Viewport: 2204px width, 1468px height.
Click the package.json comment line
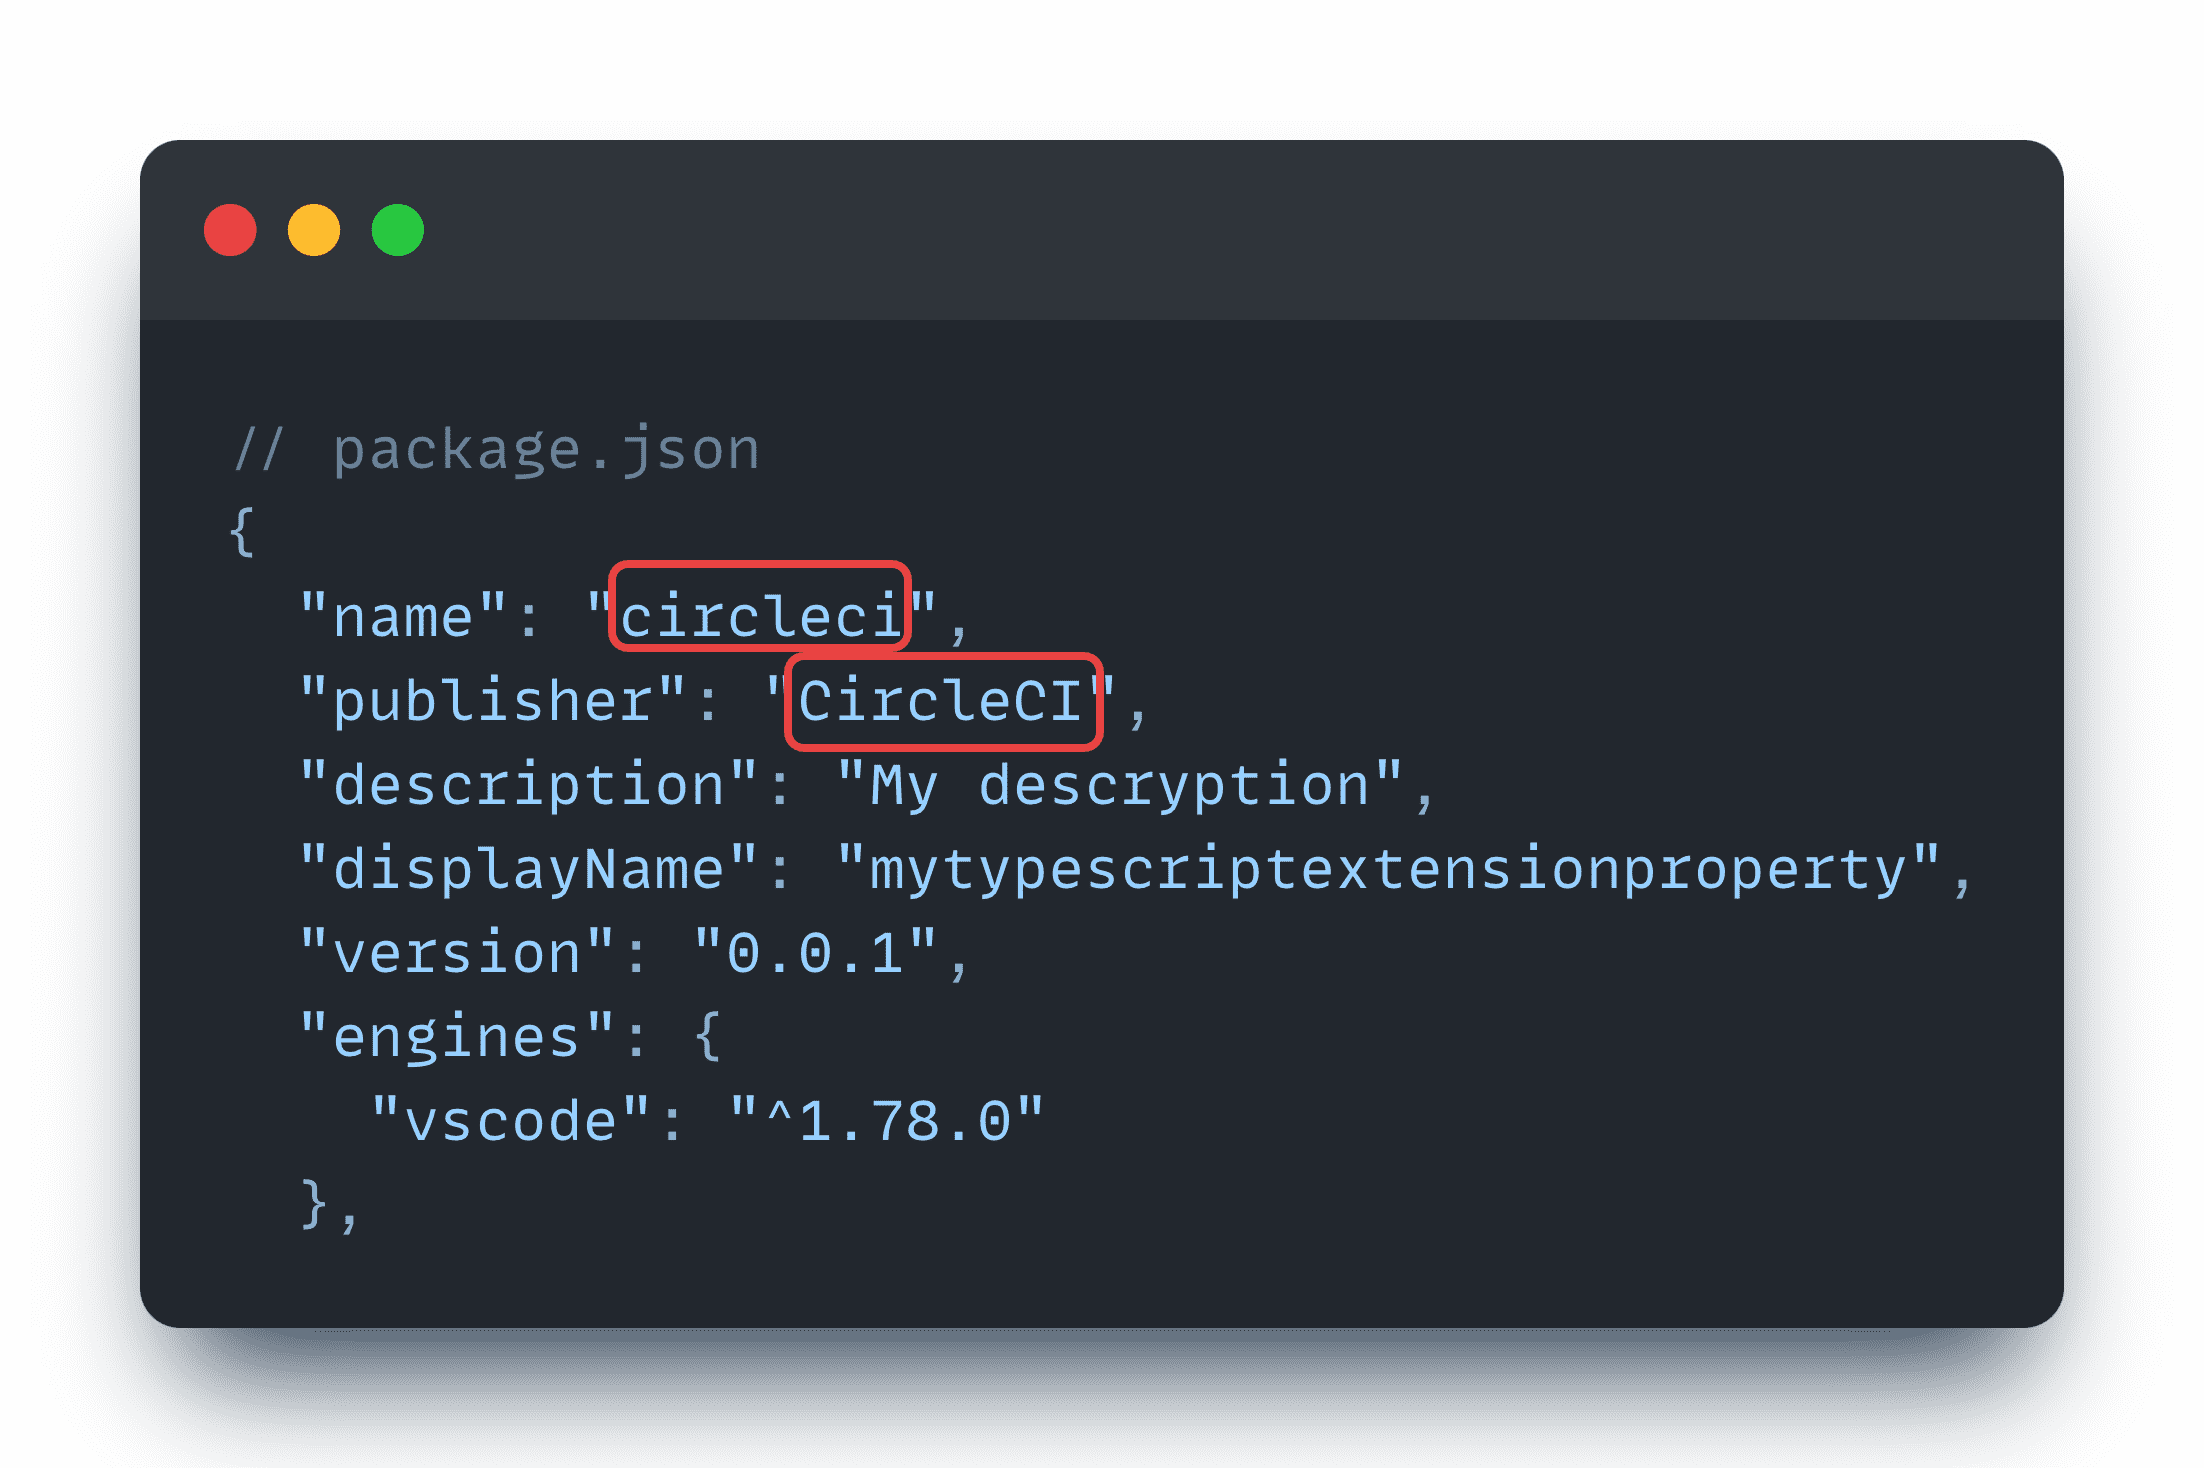click(497, 450)
